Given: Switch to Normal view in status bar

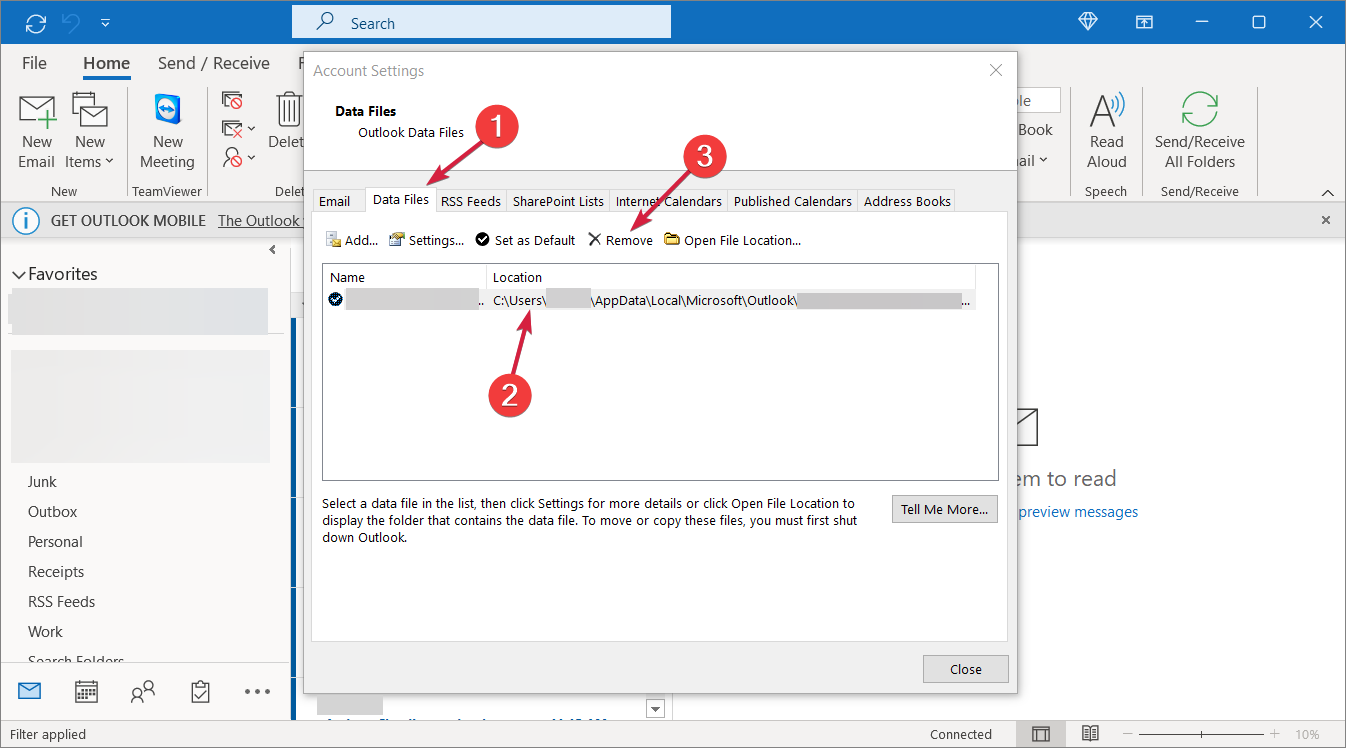Looking at the screenshot, I should coord(1041,734).
